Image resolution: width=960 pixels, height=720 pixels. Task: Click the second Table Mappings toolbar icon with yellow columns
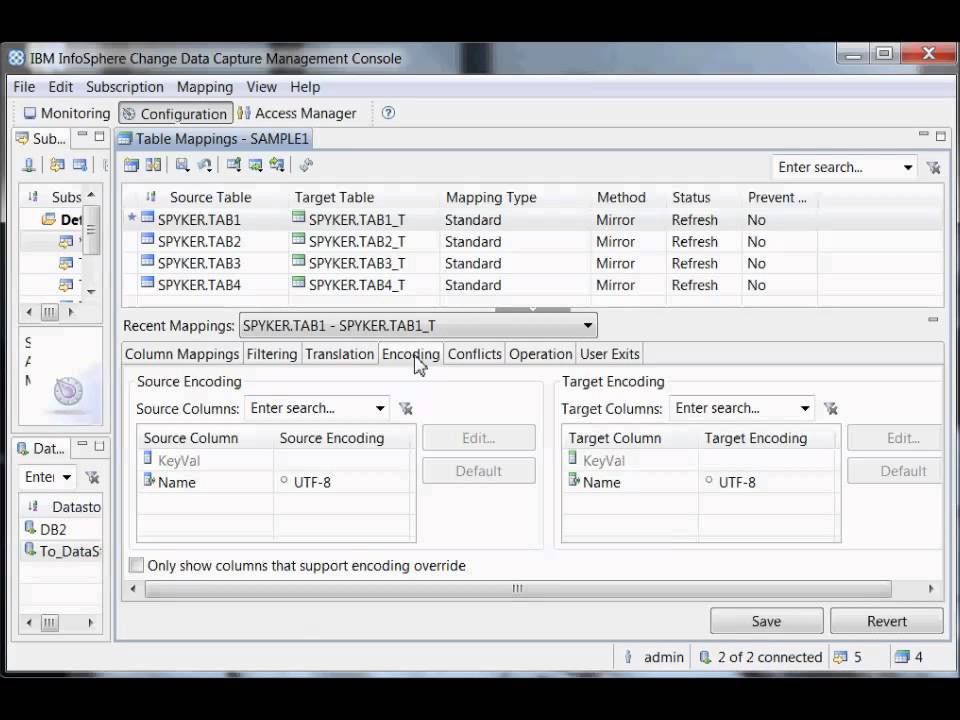pos(153,165)
